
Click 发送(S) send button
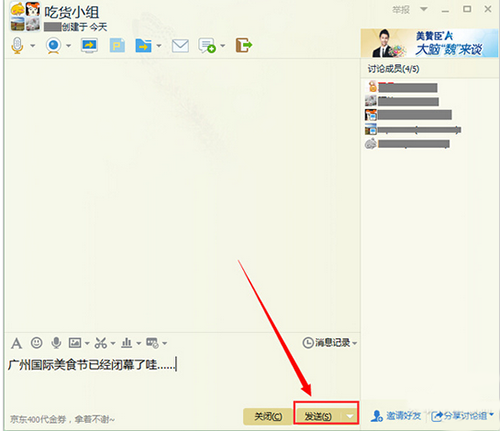point(318,416)
